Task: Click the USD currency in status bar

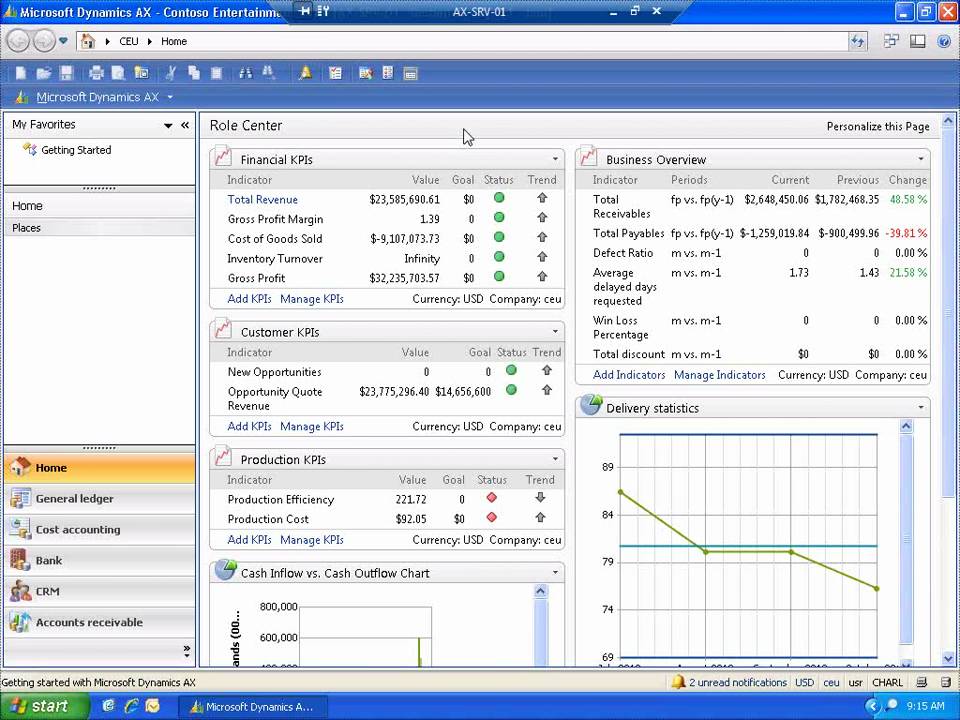Action: 804,682
